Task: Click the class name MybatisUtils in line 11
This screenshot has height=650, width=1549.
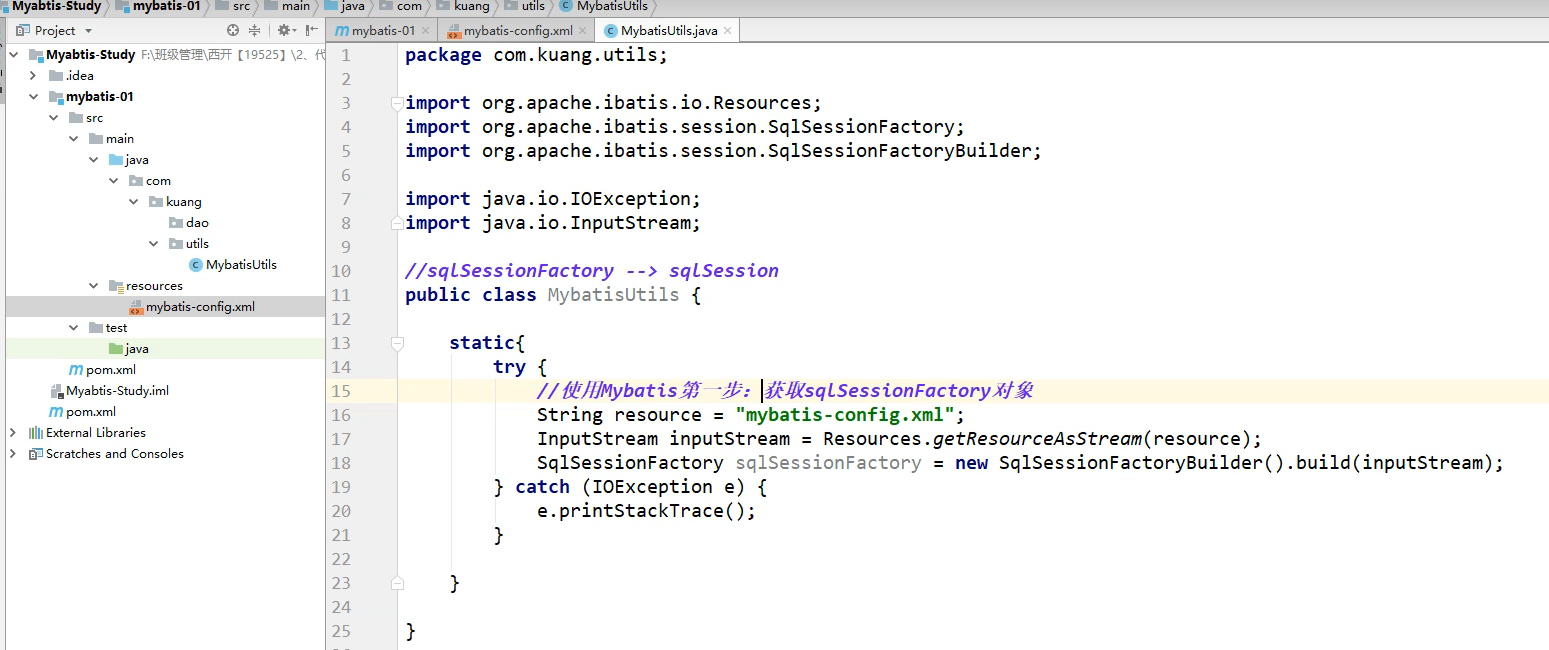Action: point(613,295)
